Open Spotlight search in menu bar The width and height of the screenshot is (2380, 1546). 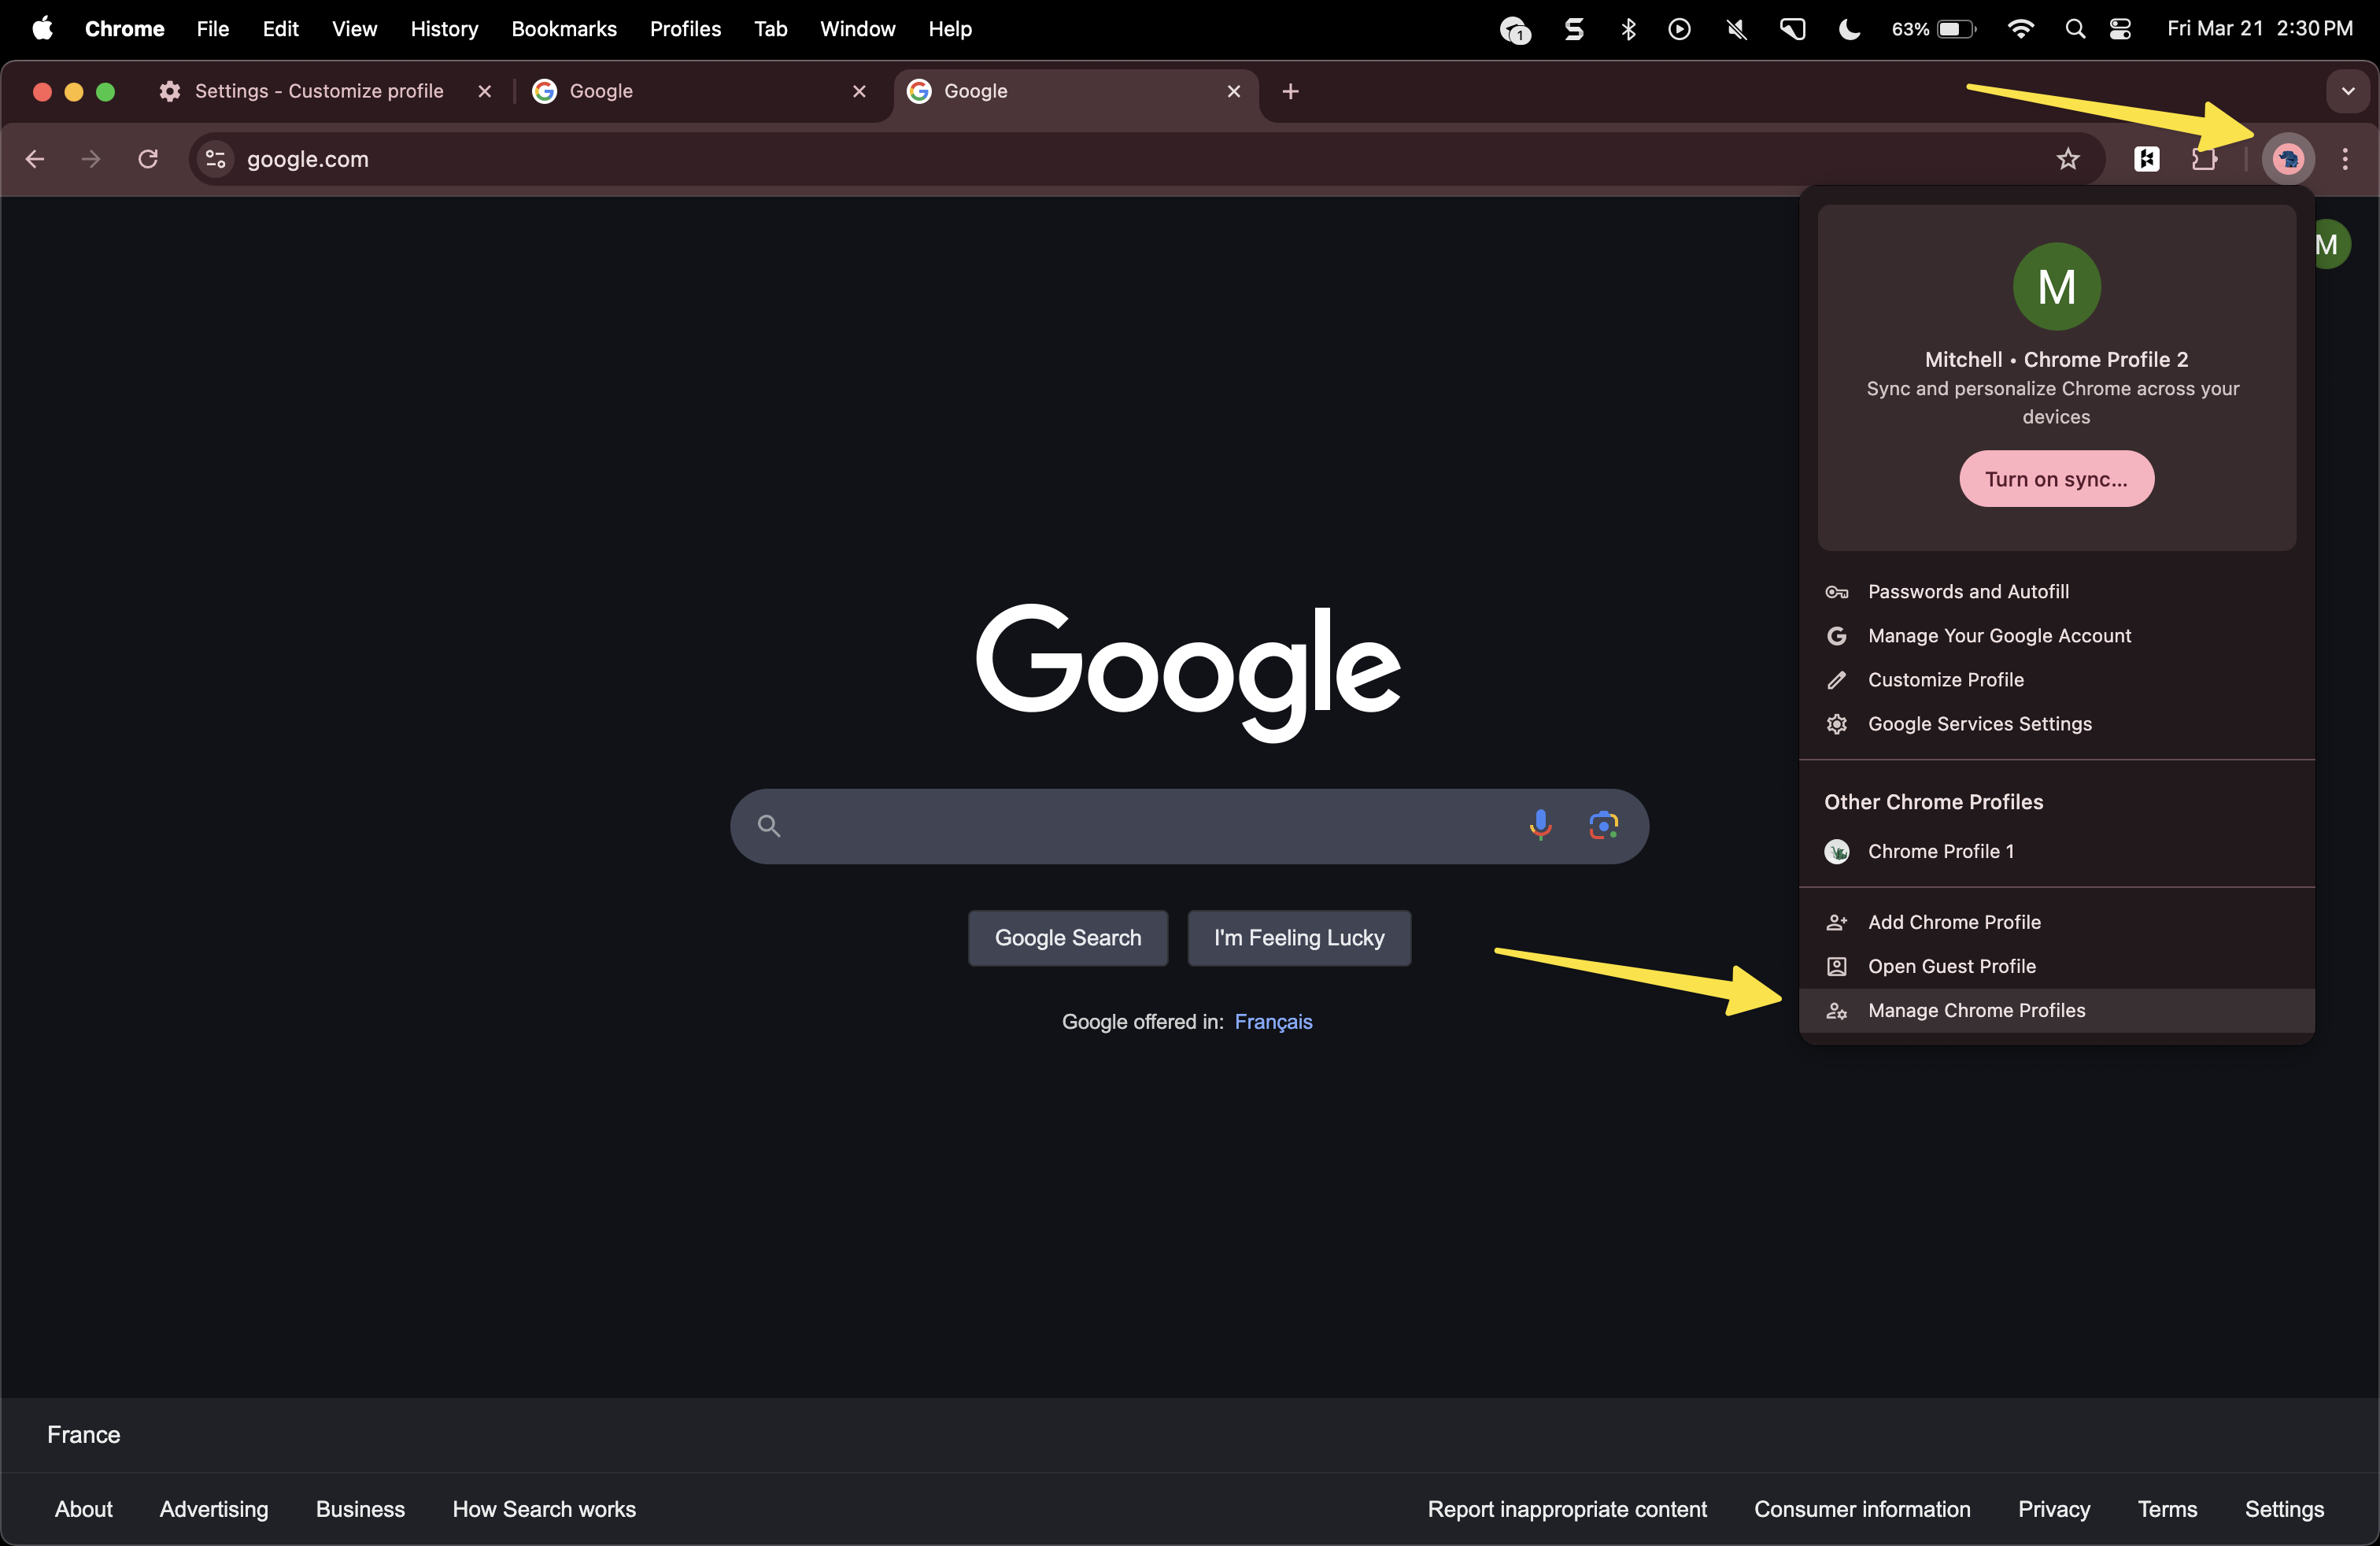click(2075, 29)
